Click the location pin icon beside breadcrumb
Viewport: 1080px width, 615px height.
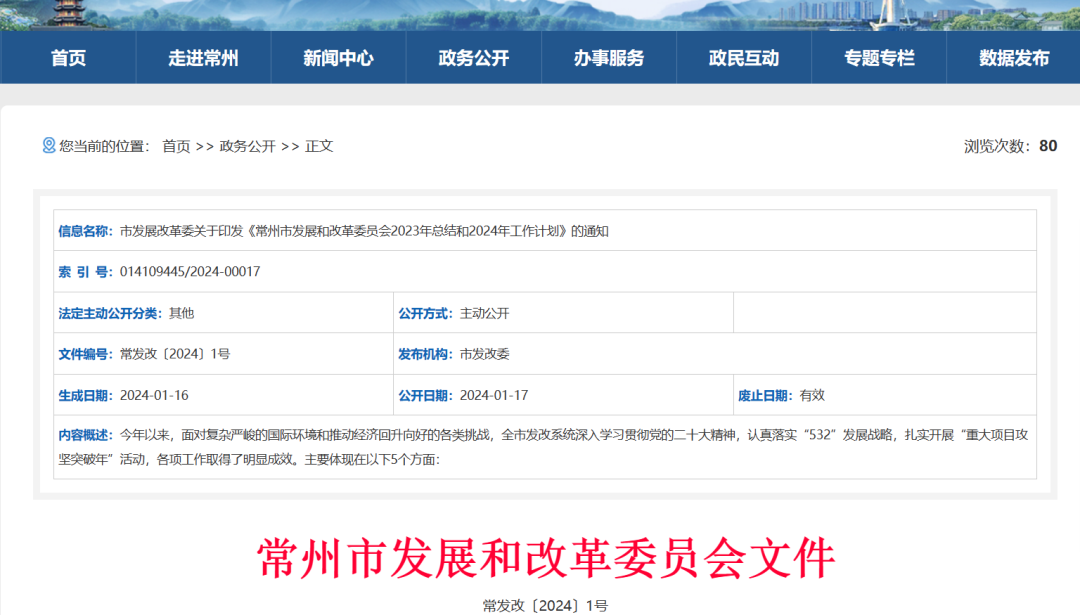click(48, 146)
